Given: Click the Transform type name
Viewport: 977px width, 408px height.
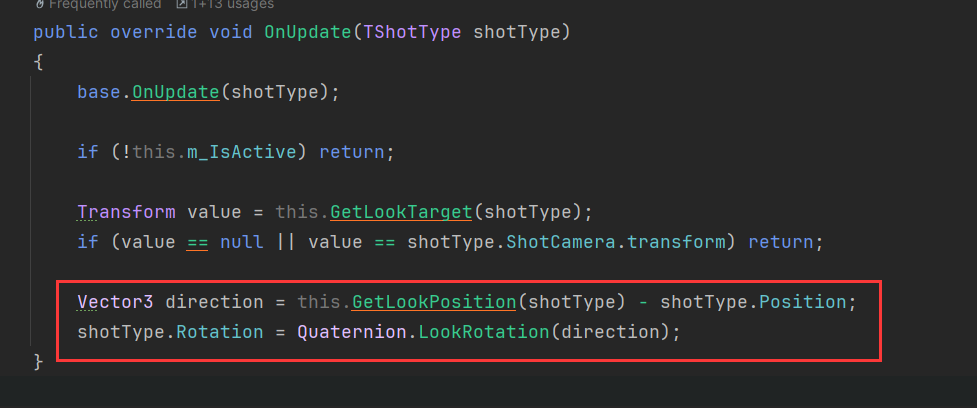Looking at the screenshot, I should pyautogui.click(x=126, y=212).
